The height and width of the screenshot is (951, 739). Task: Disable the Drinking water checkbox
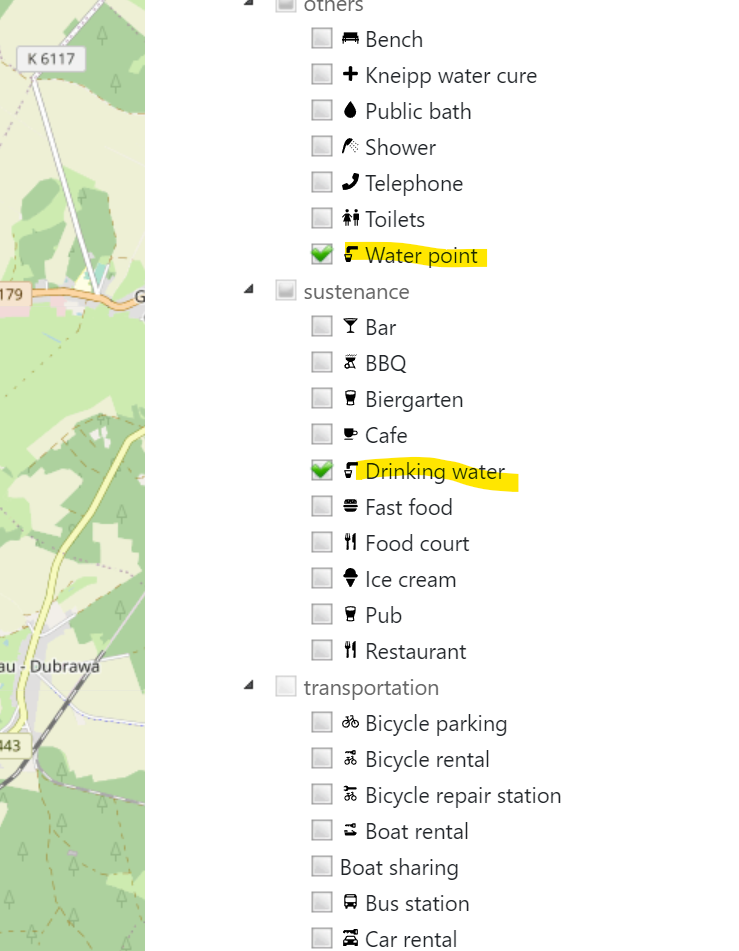pos(321,471)
